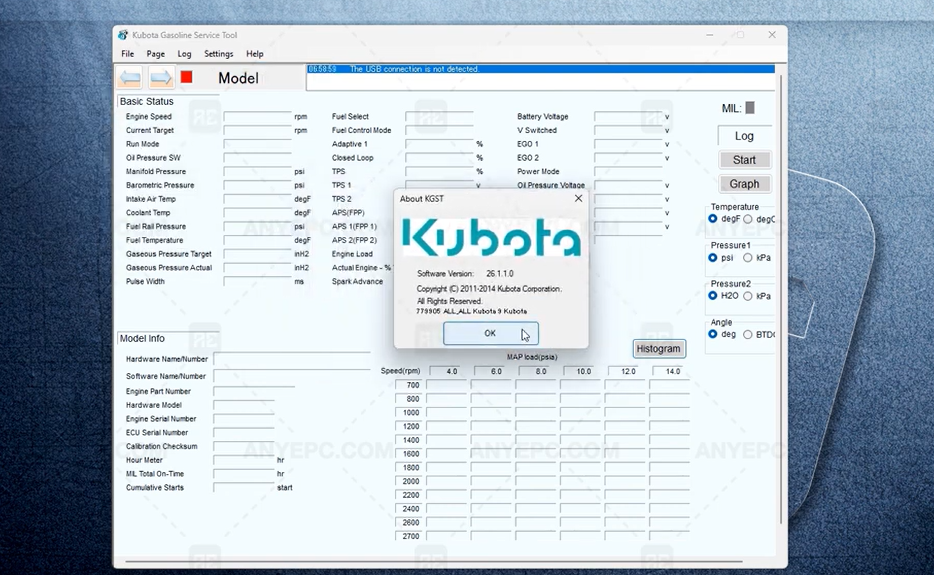934x575 pixels.
Task: Click the Start logging button
Action: pyautogui.click(x=744, y=160)
